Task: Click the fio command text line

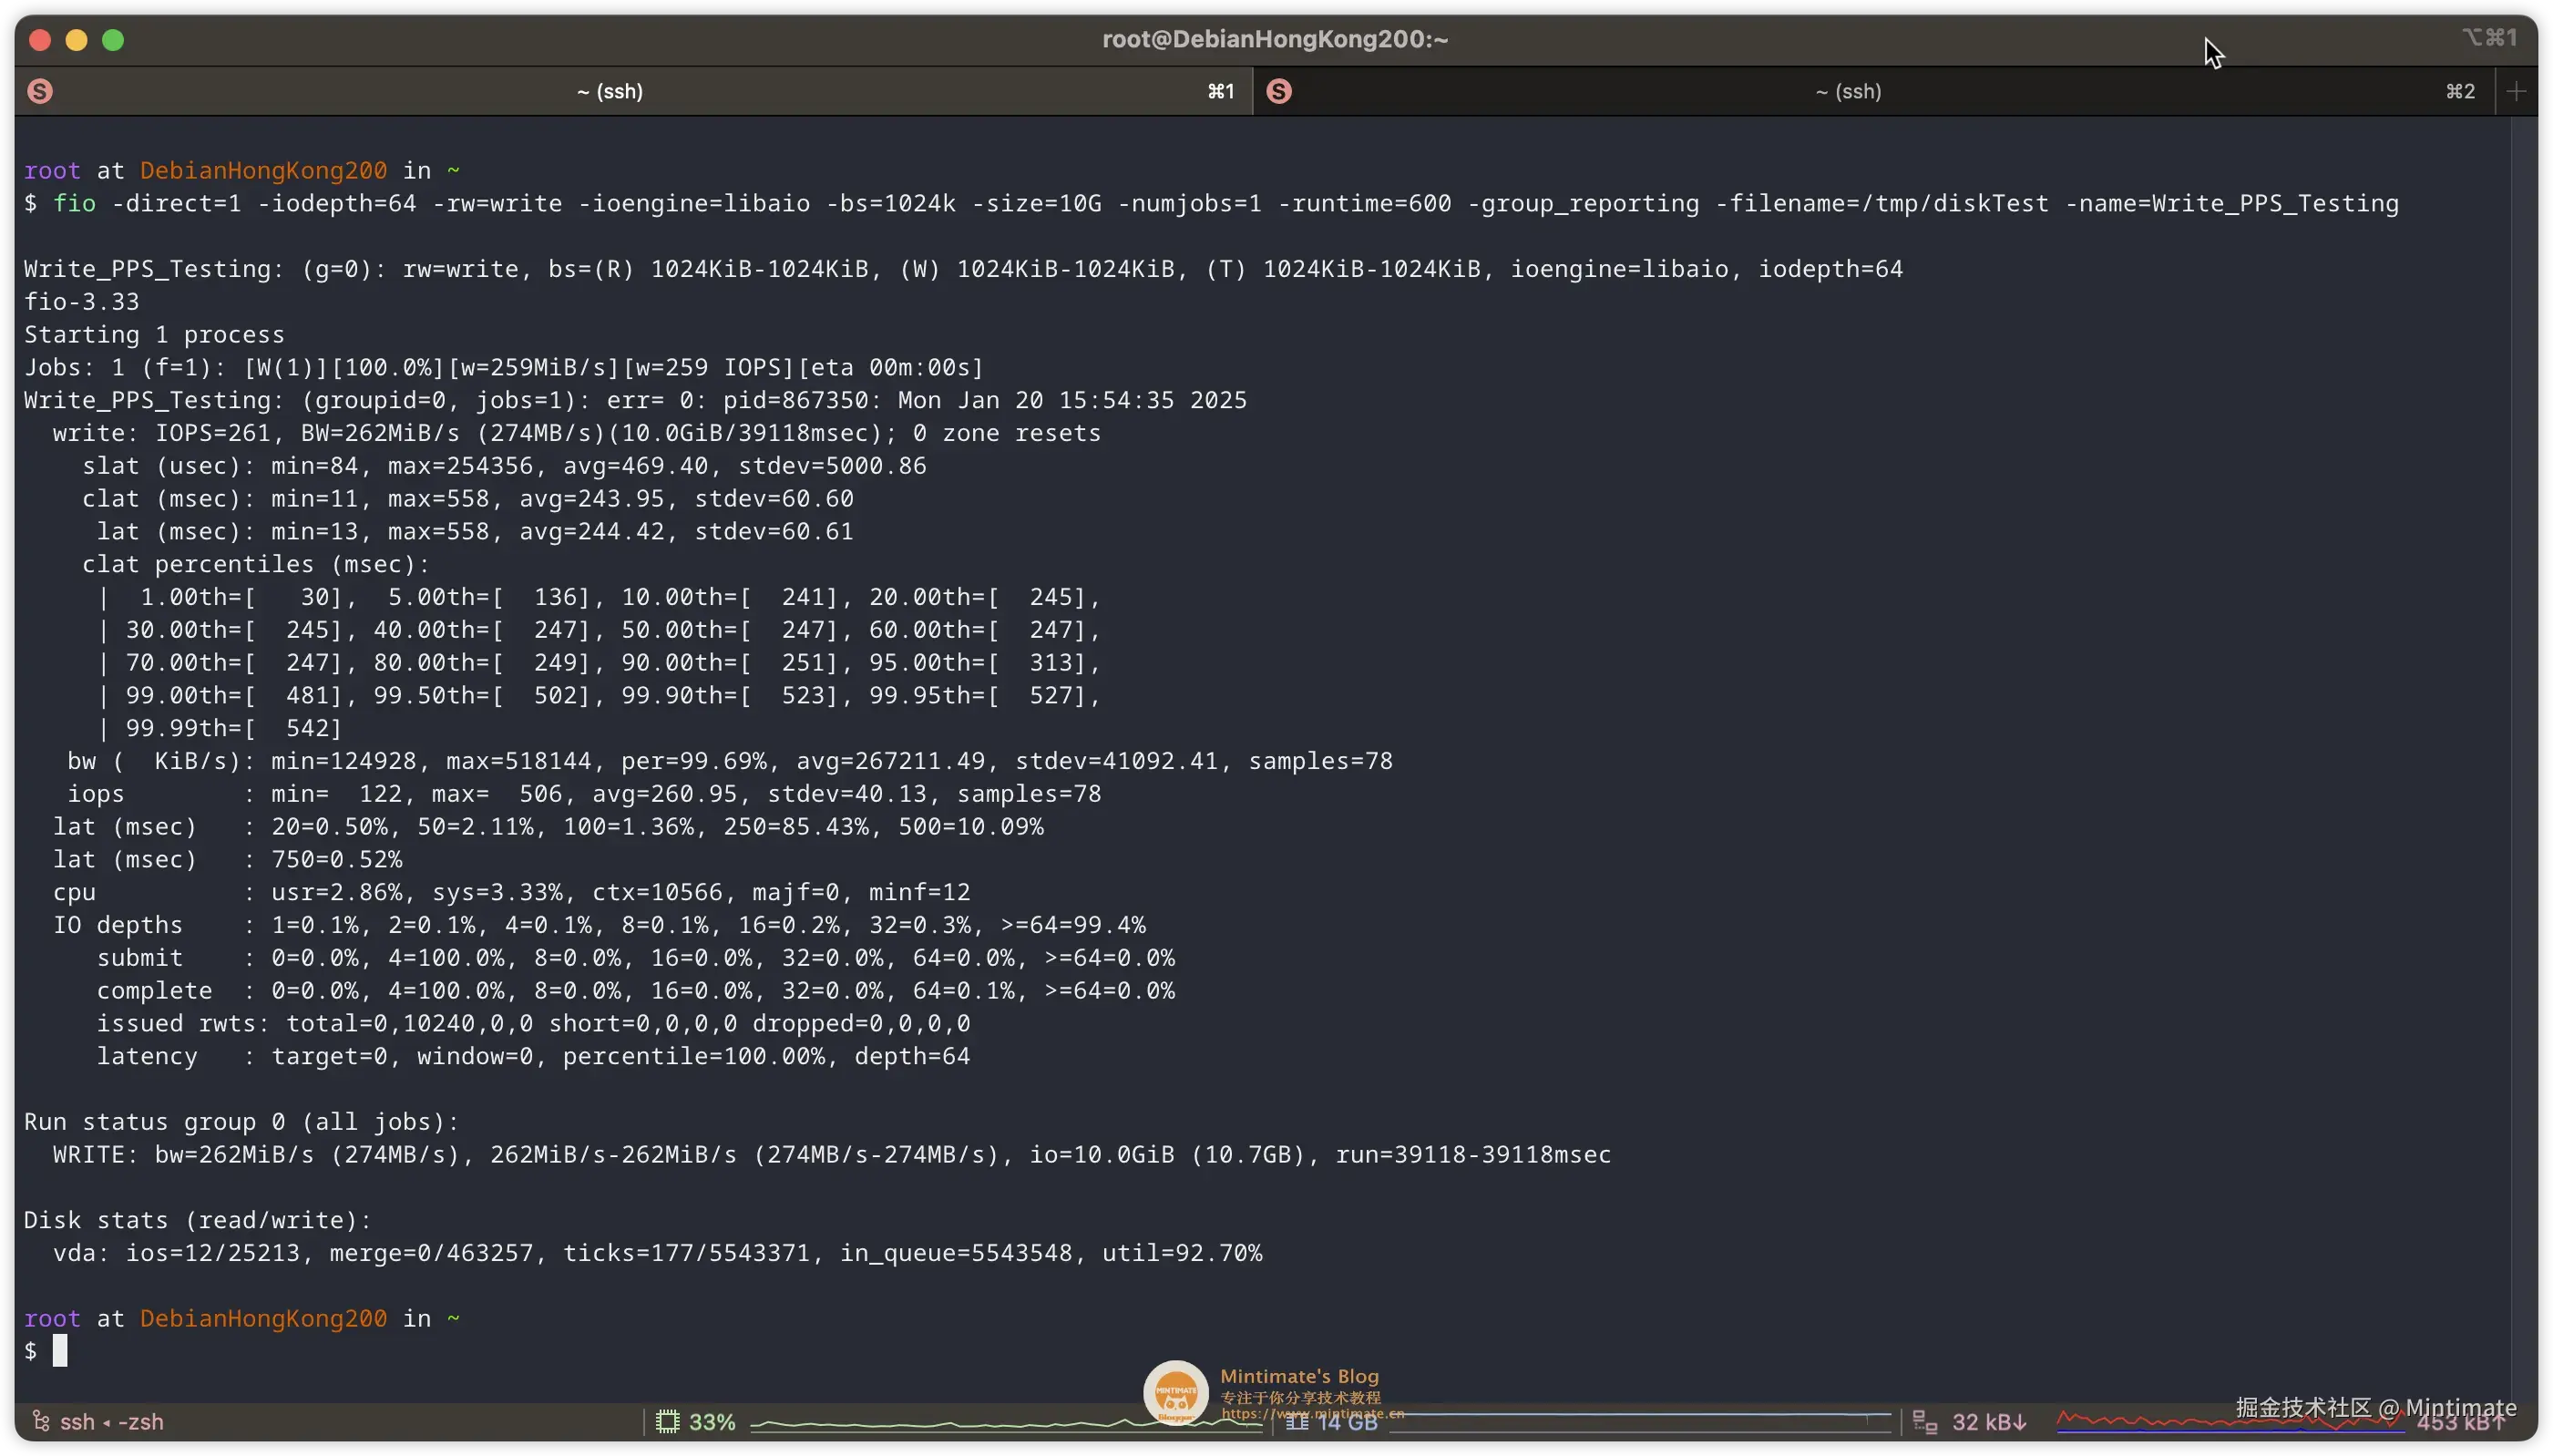Action: click(x=1210, y=204)
